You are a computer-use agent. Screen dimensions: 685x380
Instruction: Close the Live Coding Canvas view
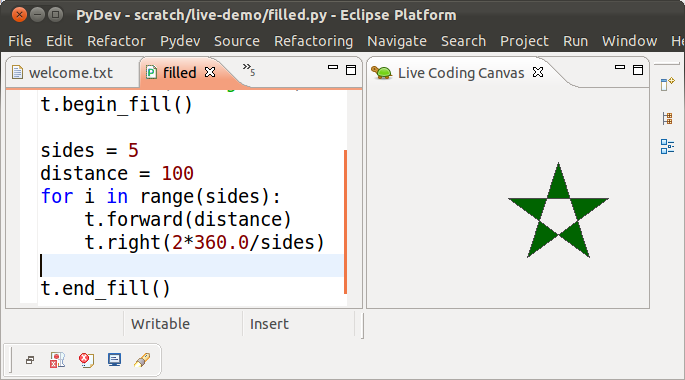(538, 72)
